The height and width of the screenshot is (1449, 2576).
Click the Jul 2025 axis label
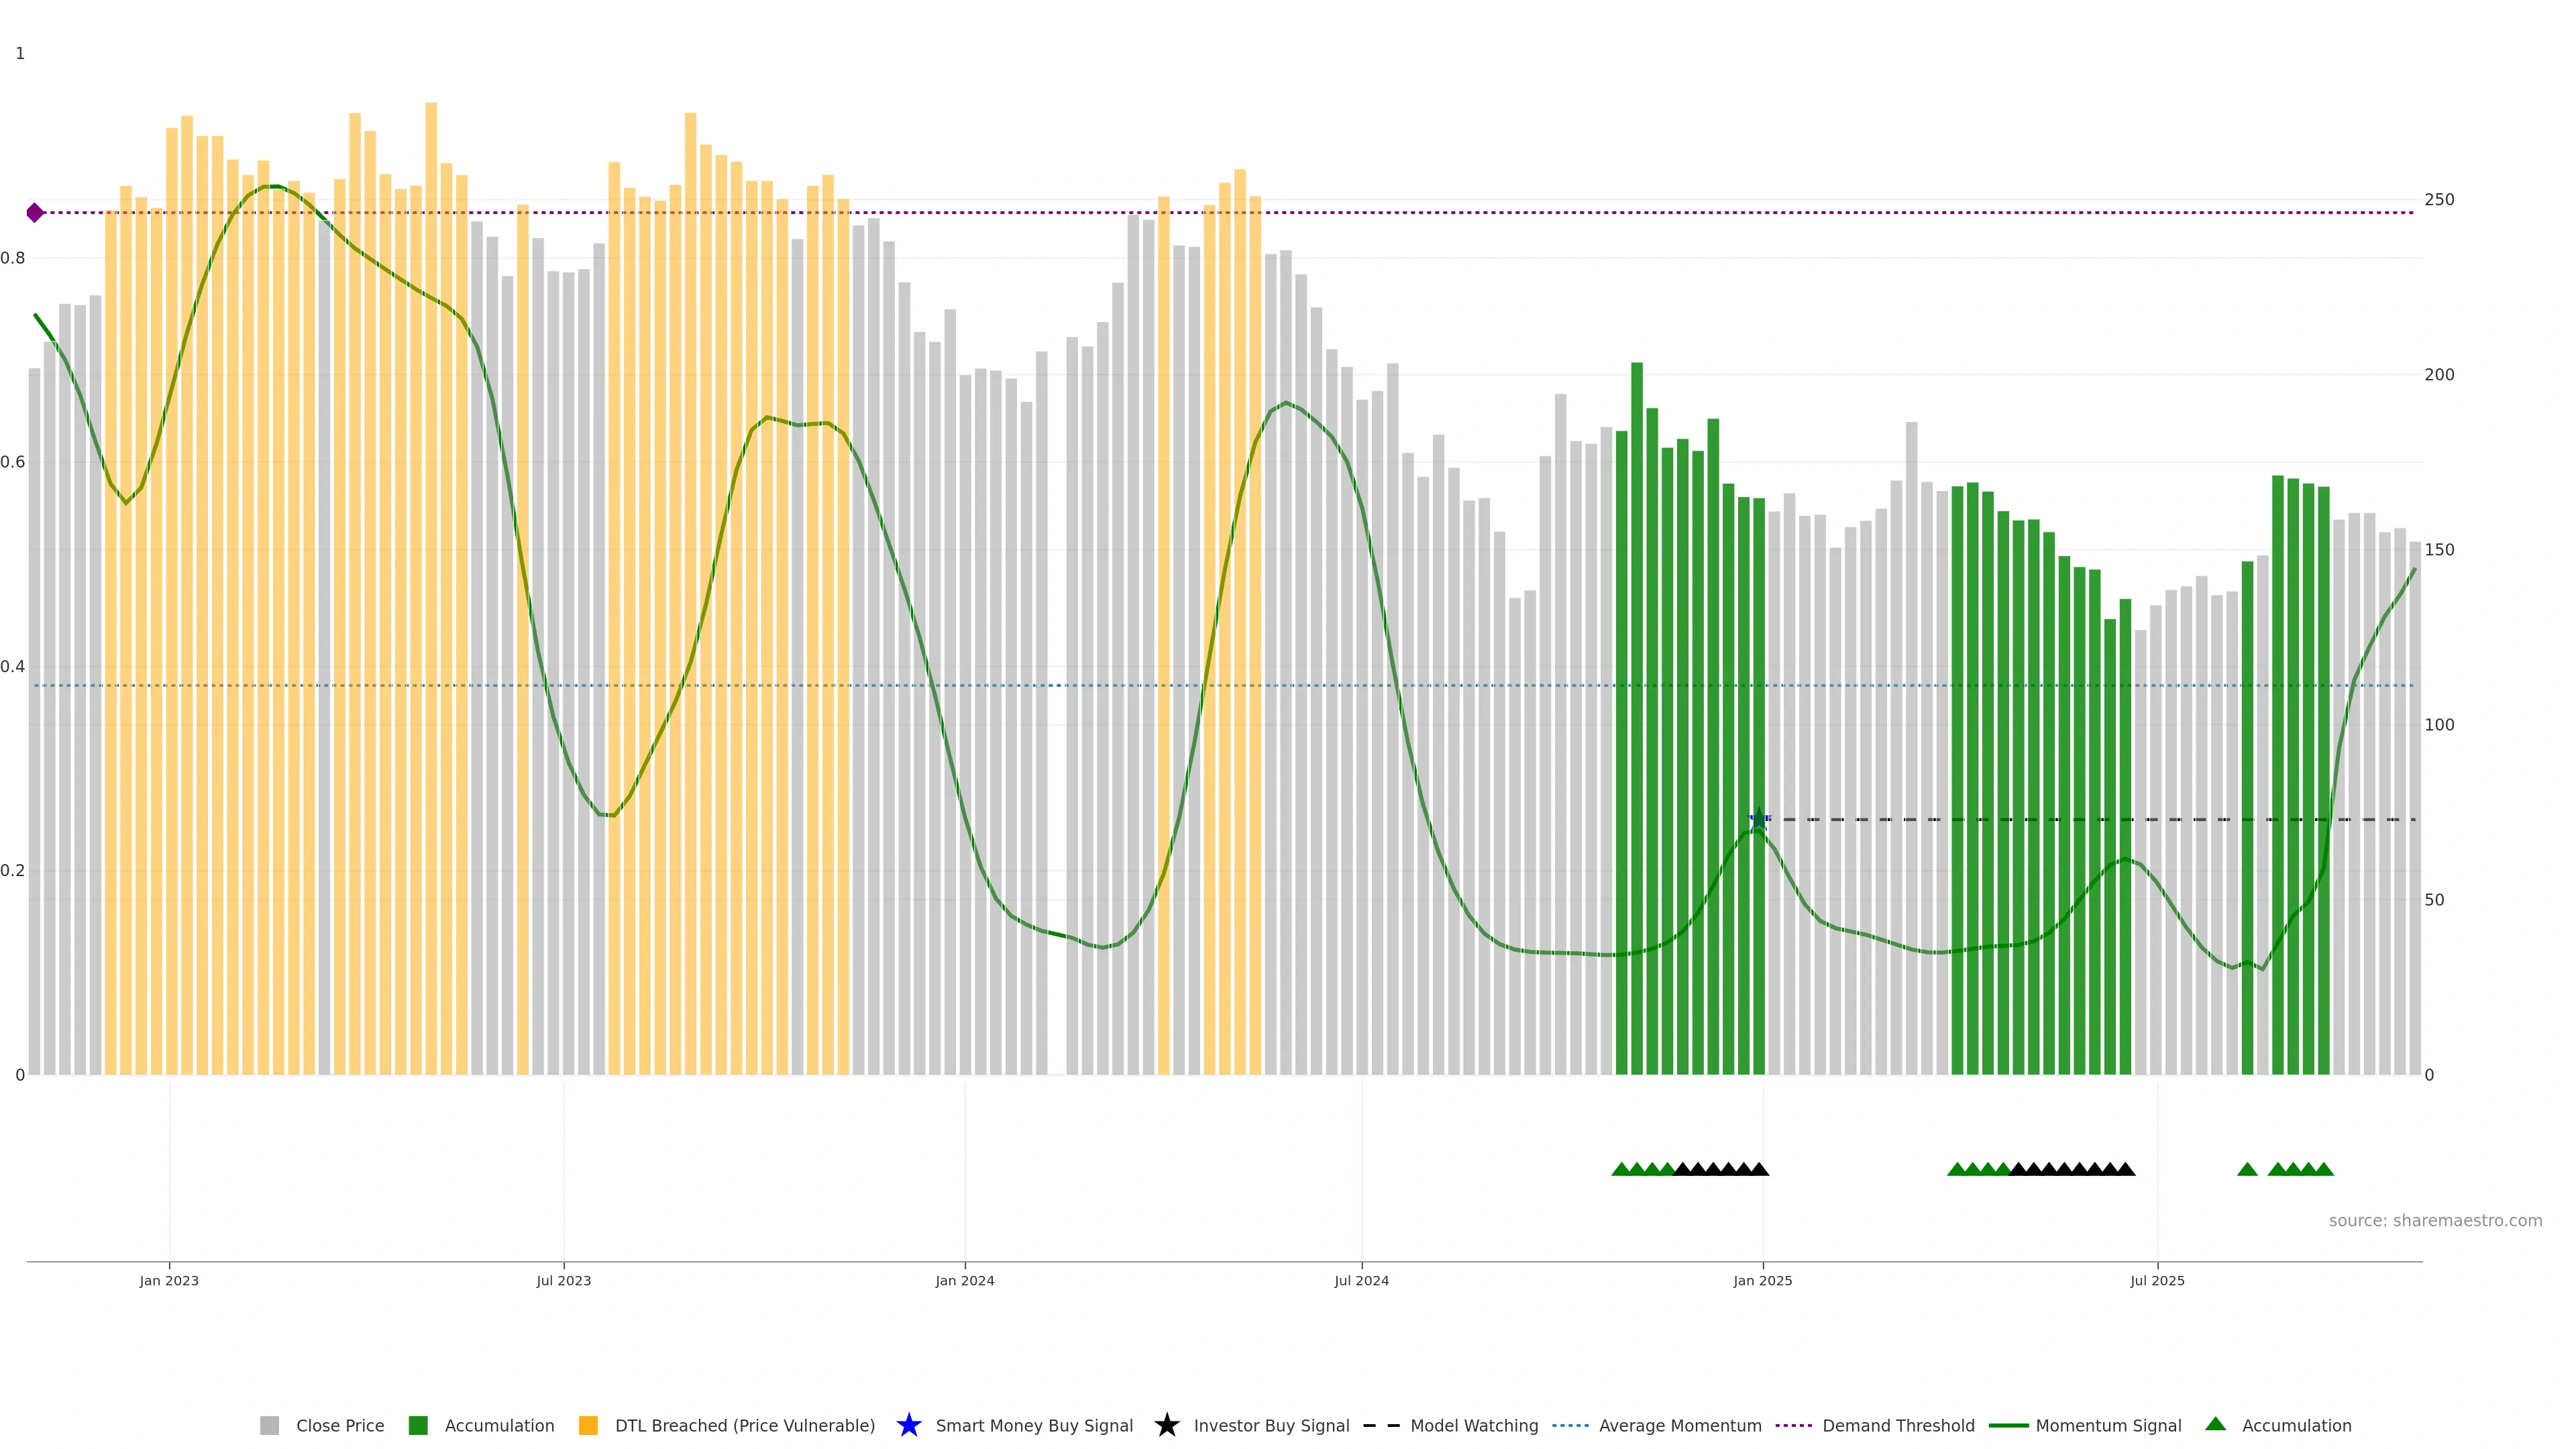(x=2157, y=1280)
